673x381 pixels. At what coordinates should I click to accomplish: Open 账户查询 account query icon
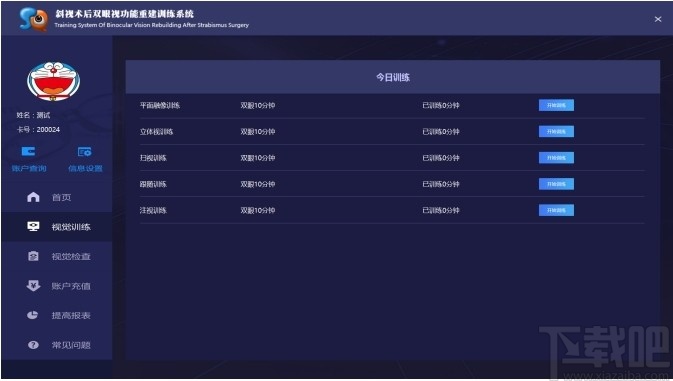coord(28,151)
